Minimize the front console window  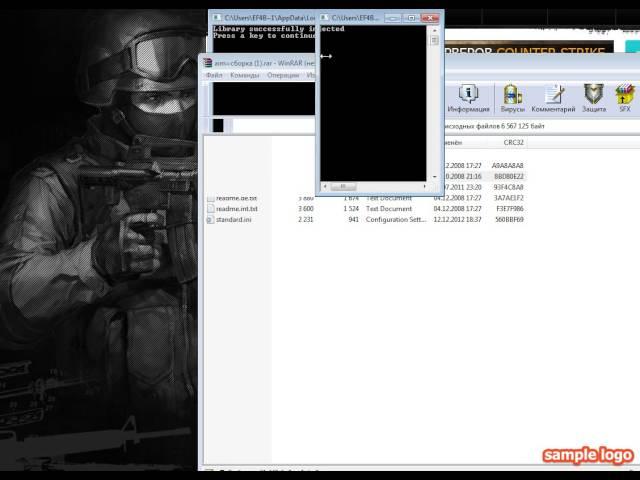coord(393,18)
